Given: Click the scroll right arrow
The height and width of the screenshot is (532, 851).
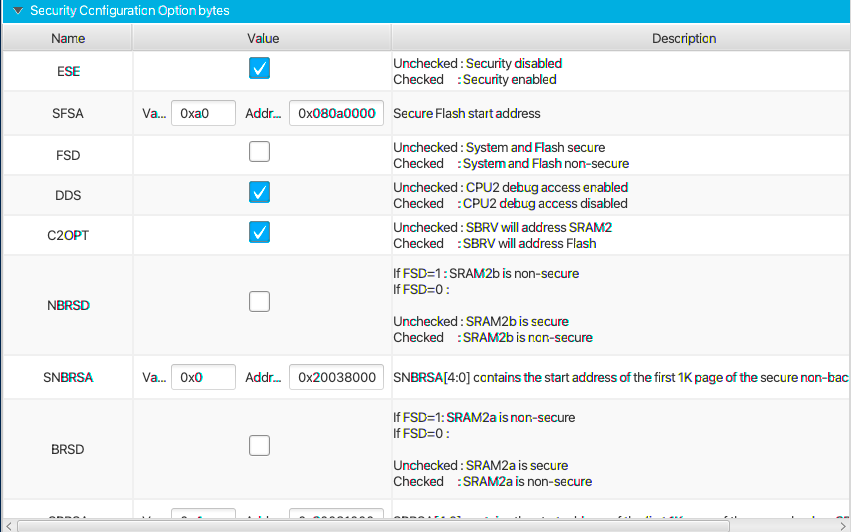Looking at the screenshot, I should coord(842,525).
